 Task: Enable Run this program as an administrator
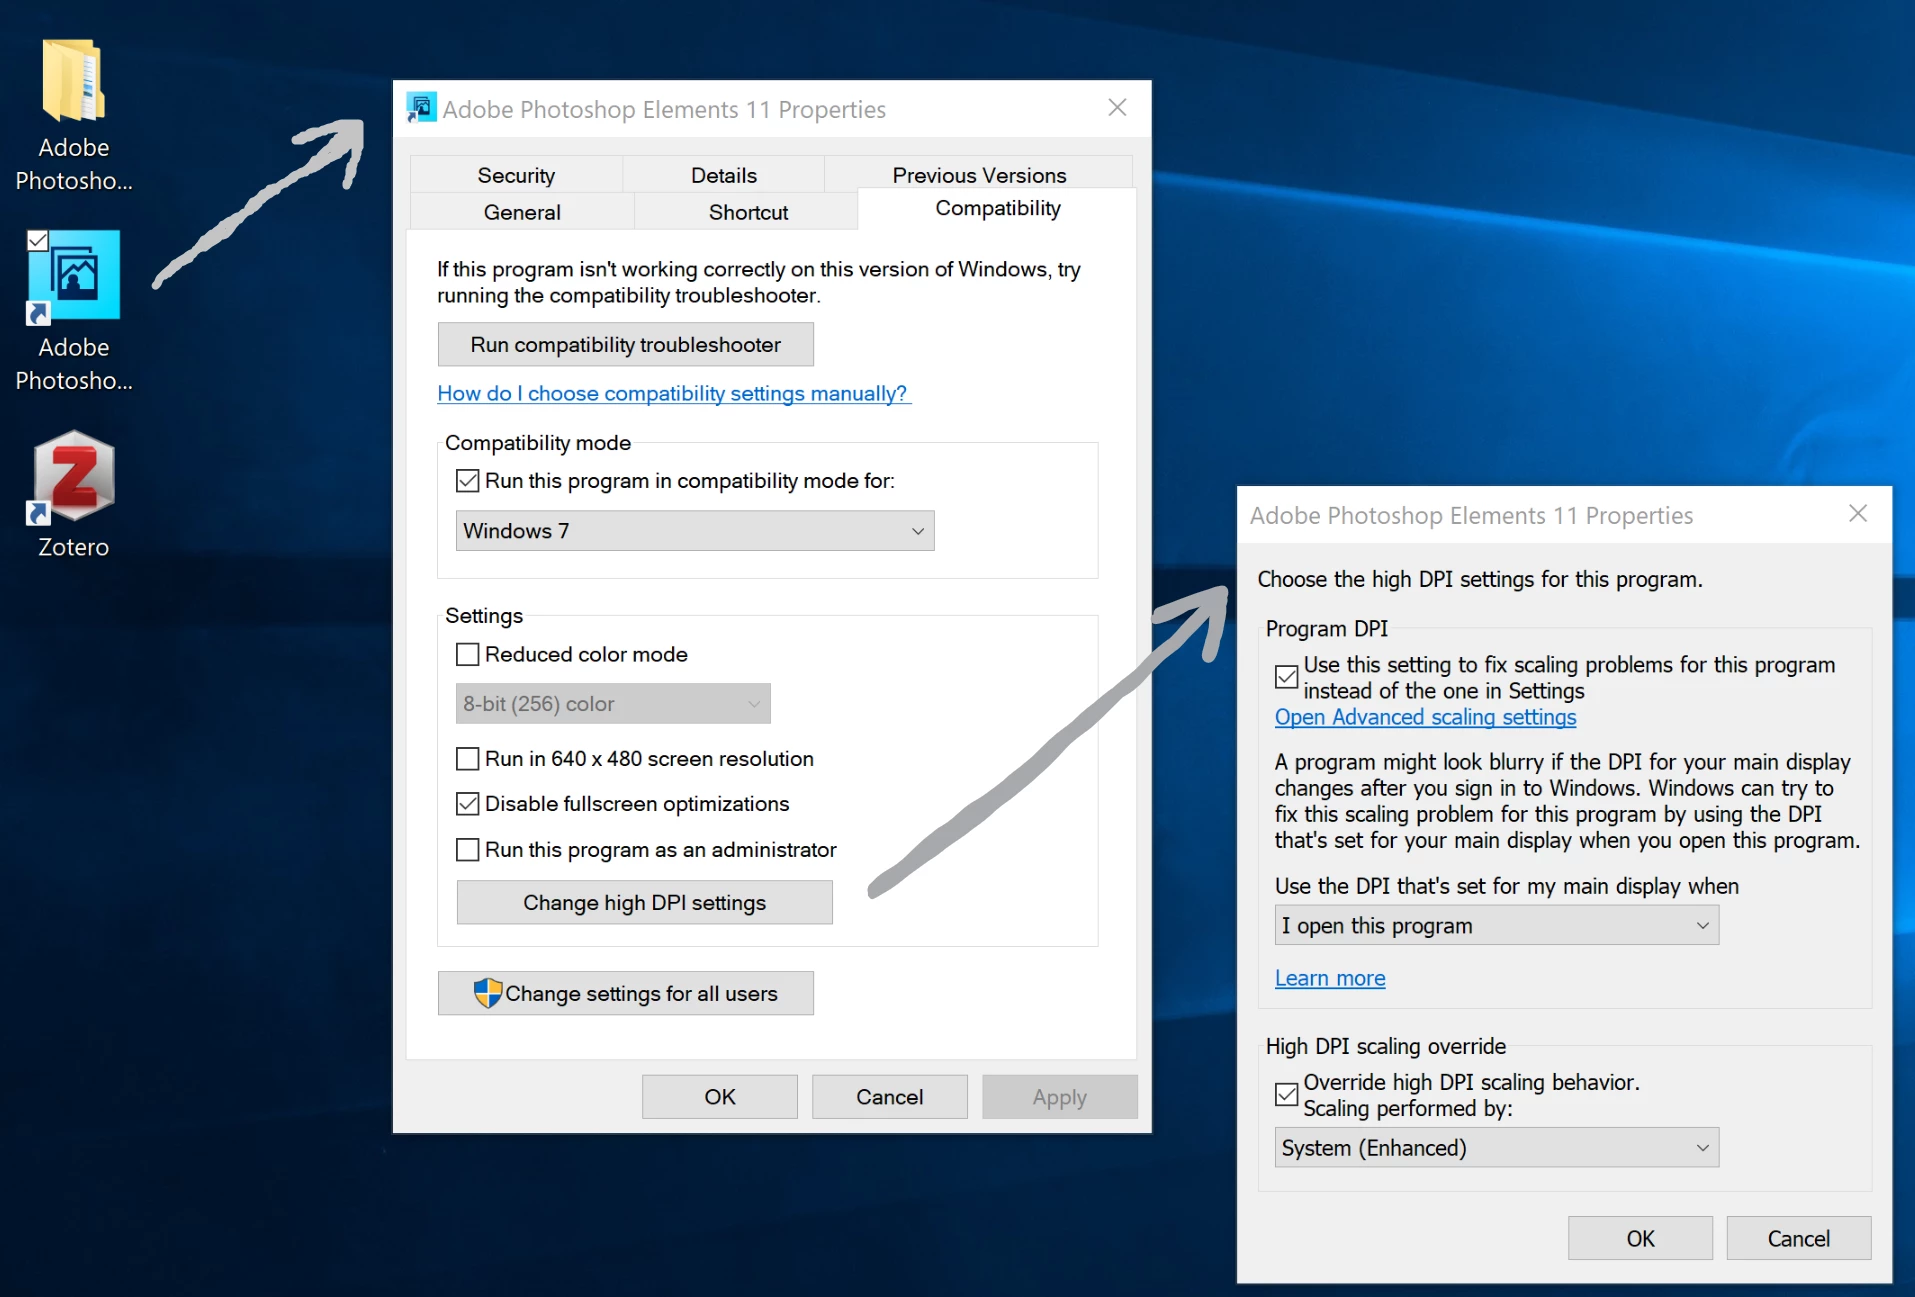[x=467, y=850]
